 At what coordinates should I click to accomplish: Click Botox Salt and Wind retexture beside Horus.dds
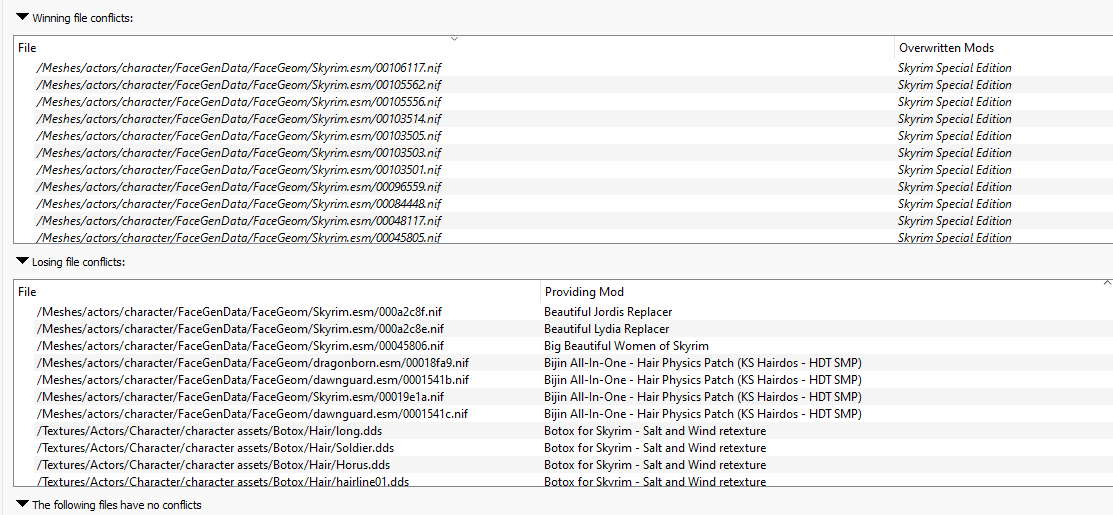655,465
